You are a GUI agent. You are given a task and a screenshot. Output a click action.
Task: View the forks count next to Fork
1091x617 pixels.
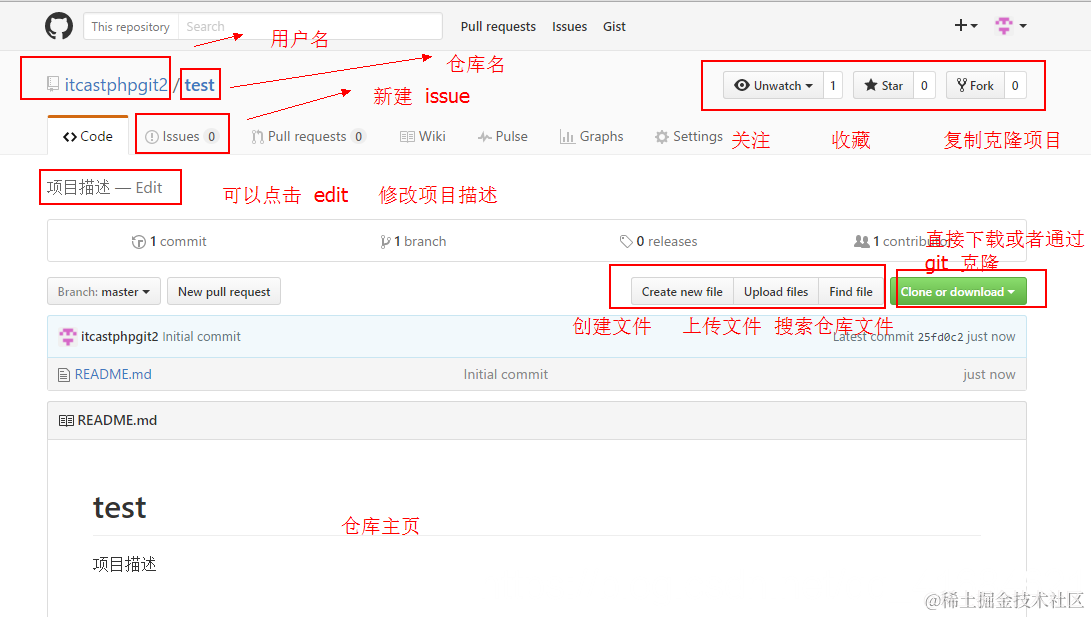(x=1015, y=86)
